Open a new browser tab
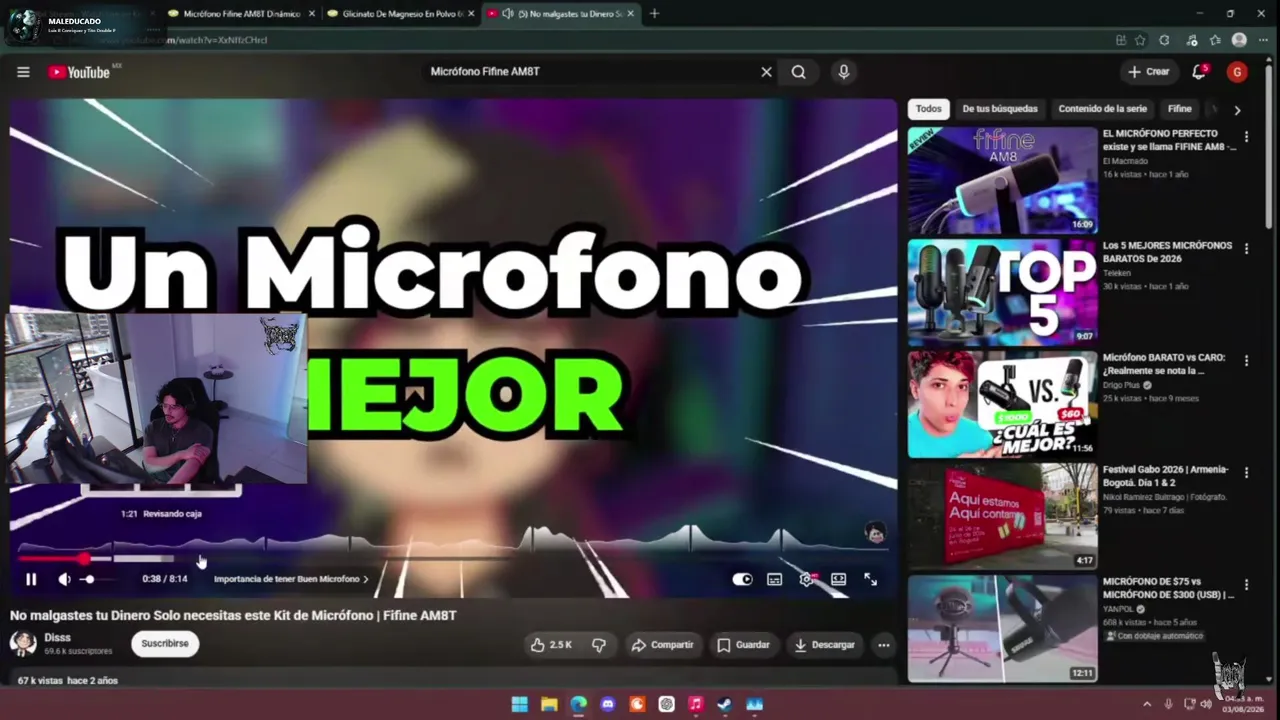1280x720 pixels. [x=654, y=14]
